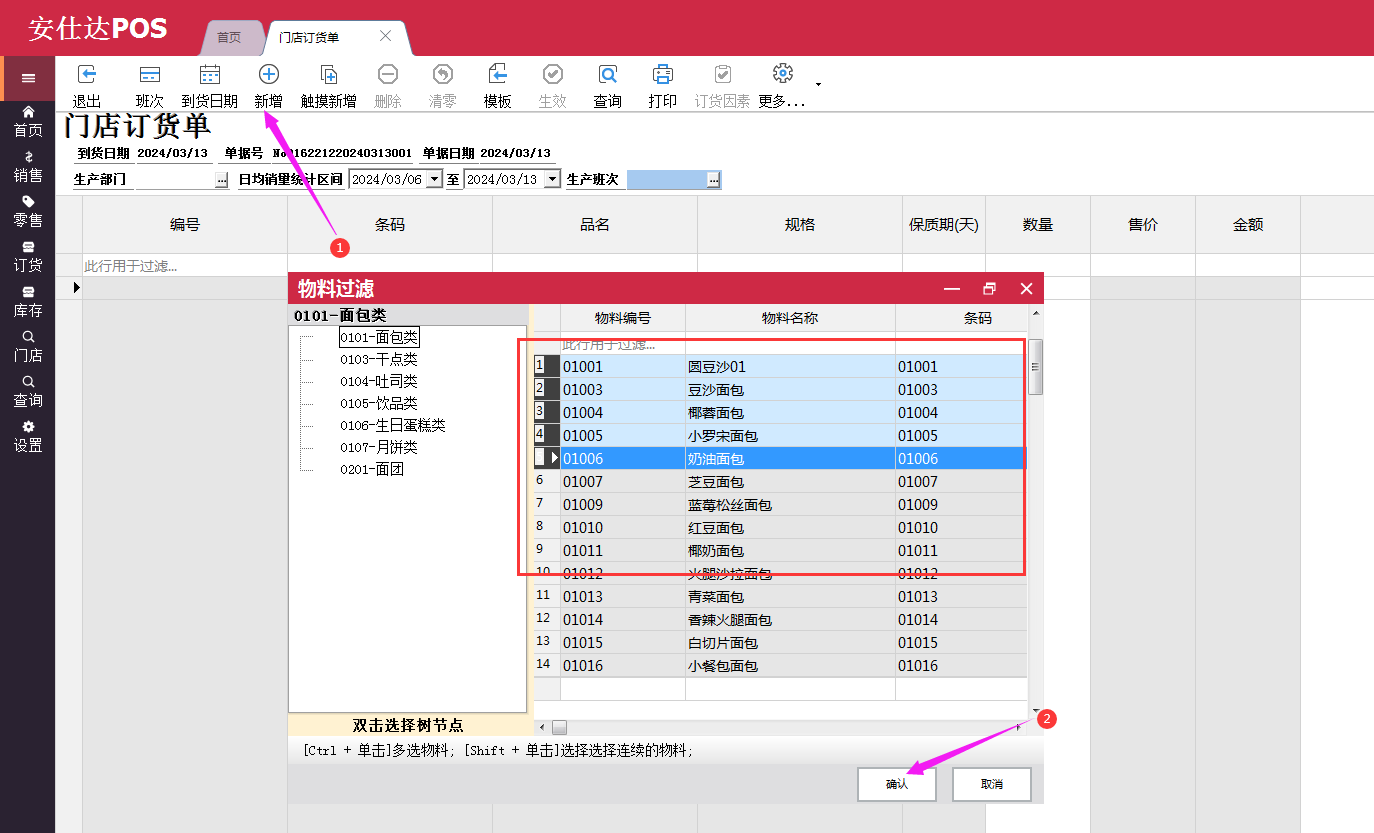Open 更多 gear settings icon
Viewport: 1374px width, 833px height.
[782, 74]
